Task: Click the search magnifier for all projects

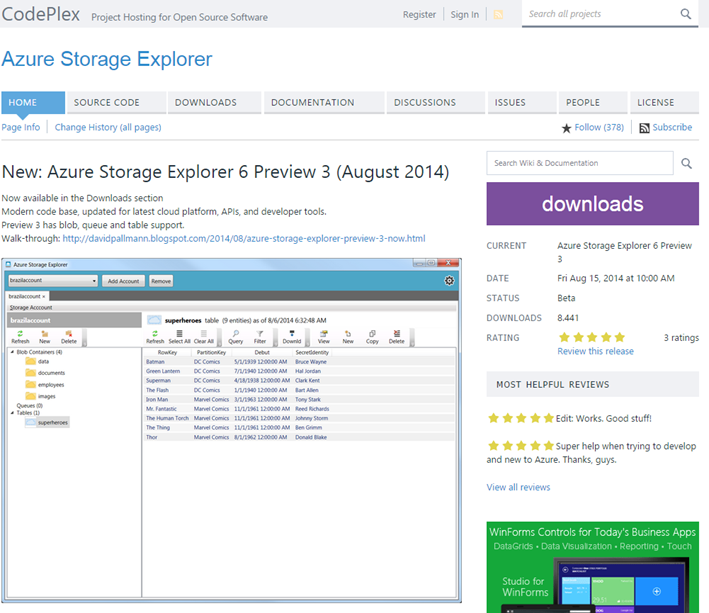Action: tap(685, 14)
